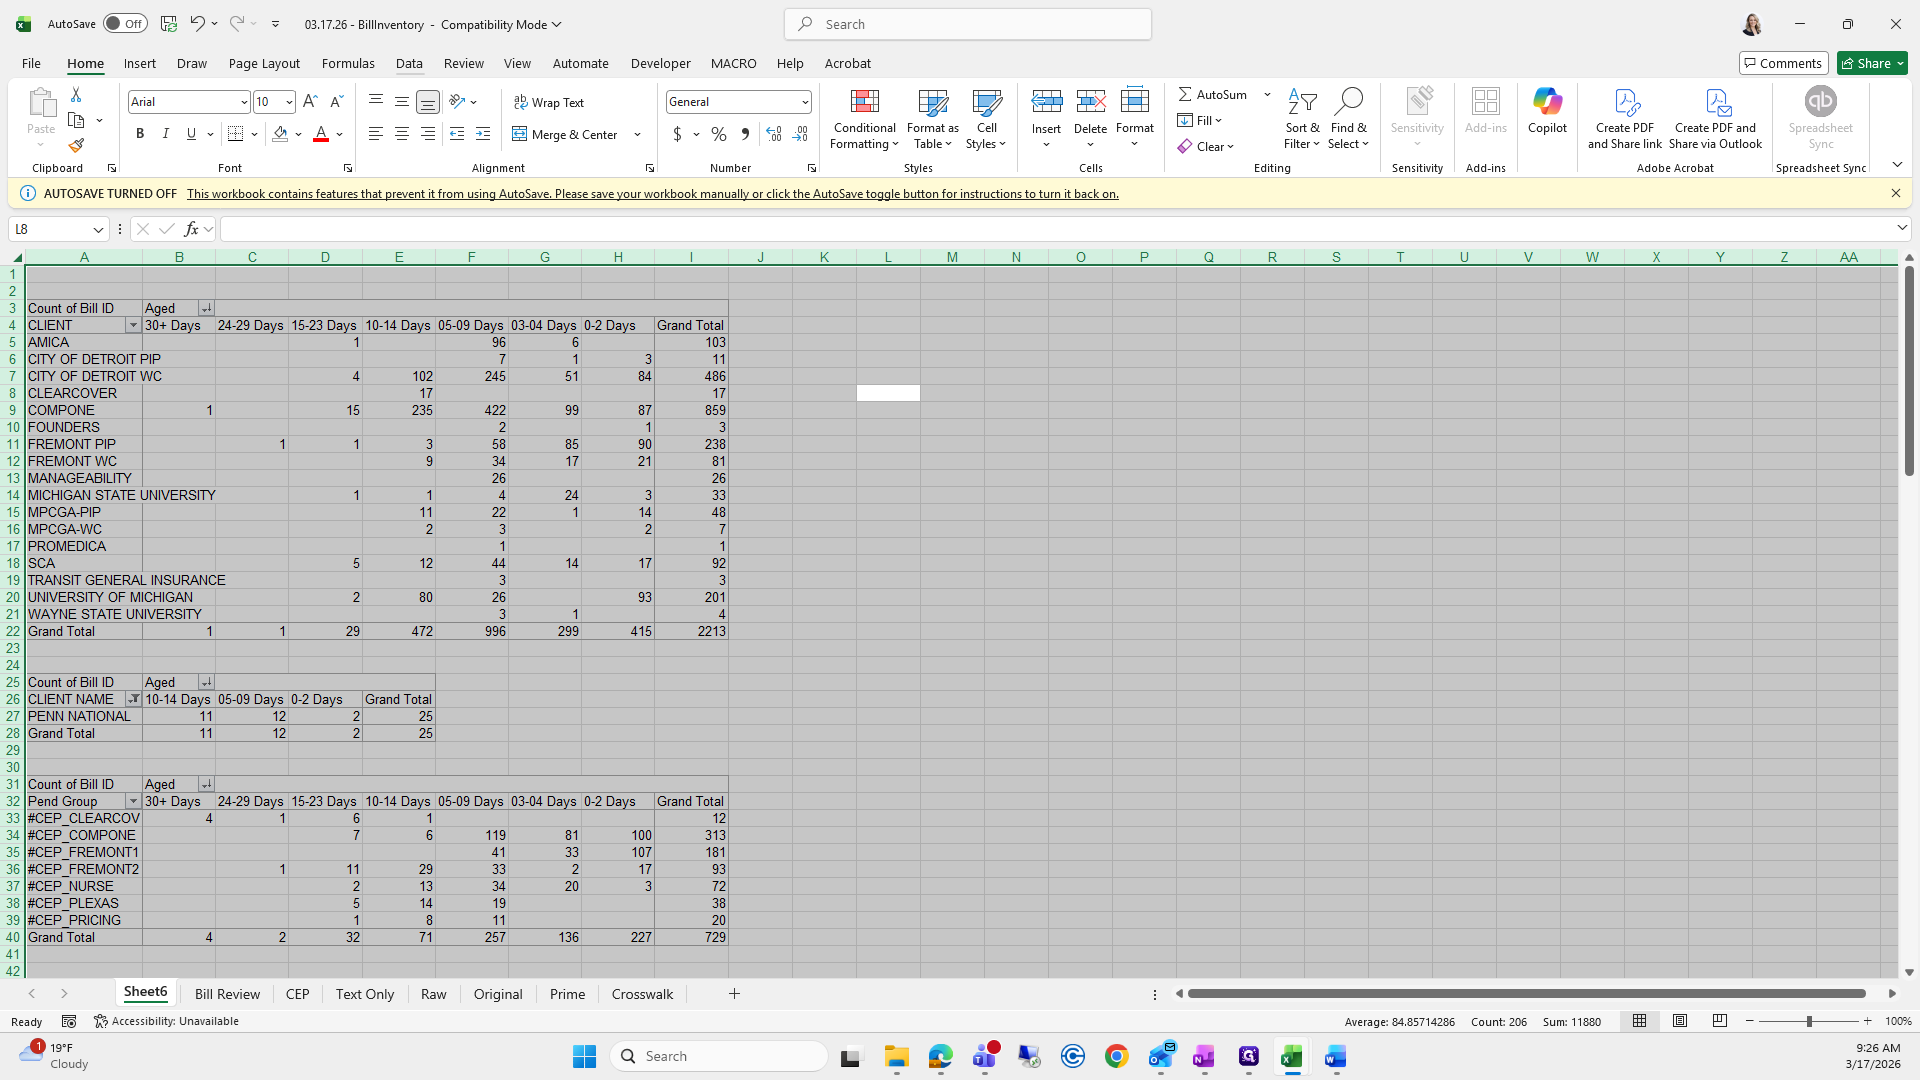Expand the number format combo box

(804, 102)
